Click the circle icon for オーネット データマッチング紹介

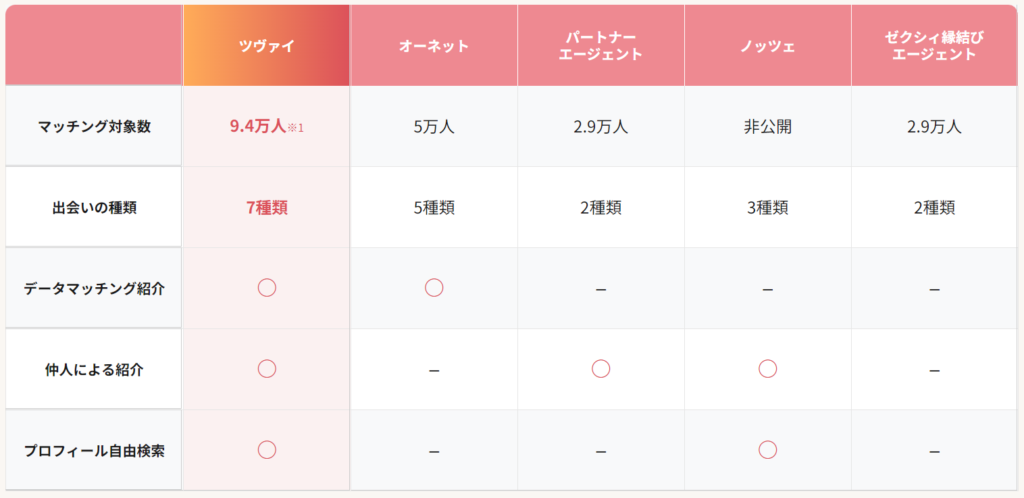434,288
